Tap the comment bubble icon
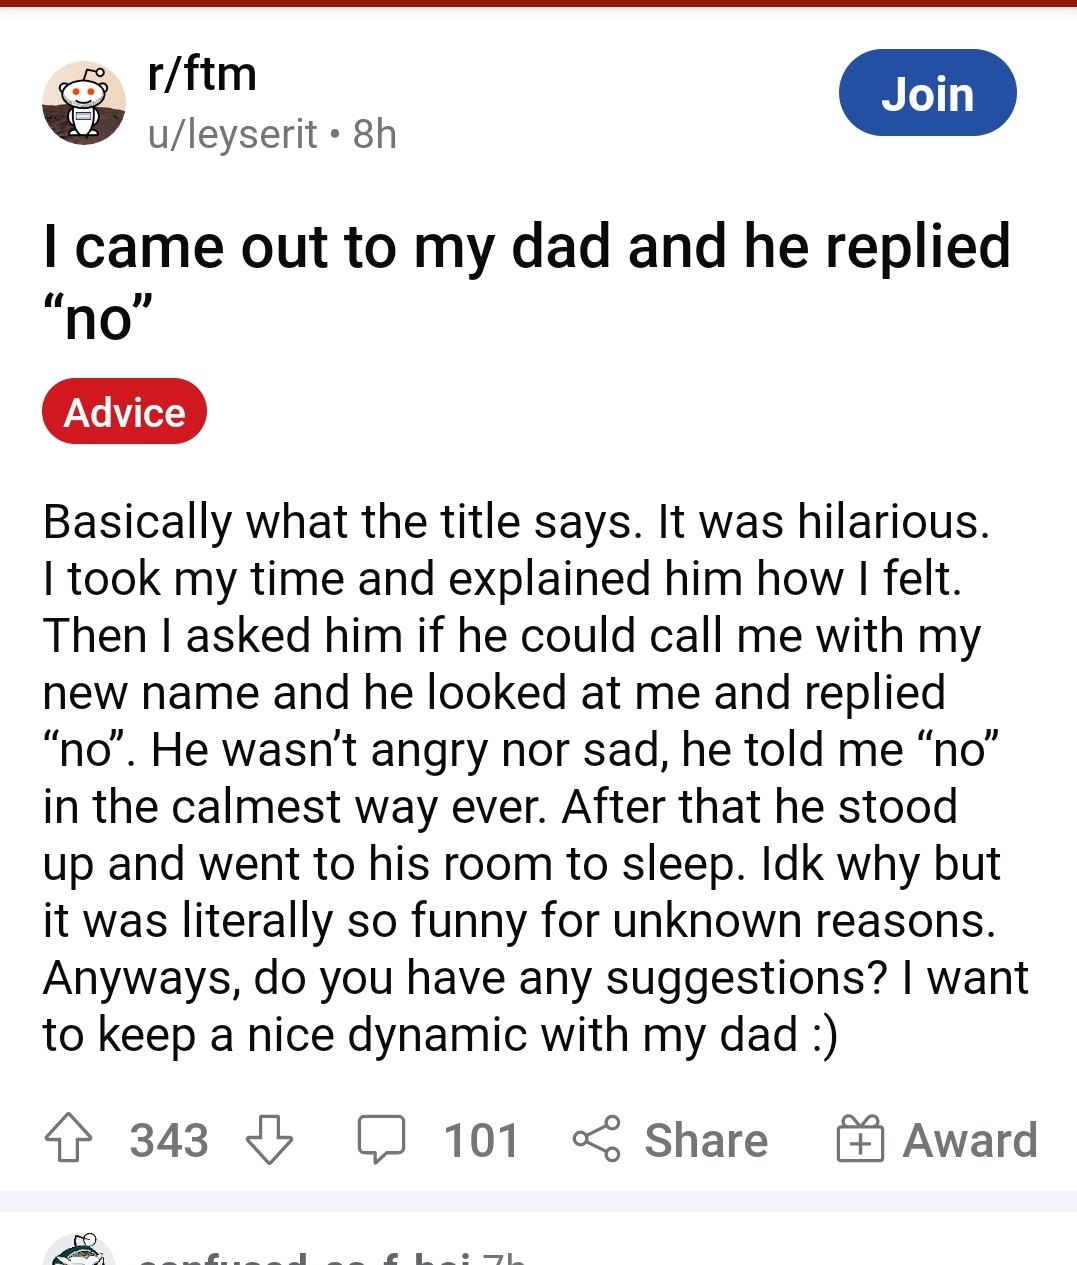Image resolution: width=1077 pixels, height=1265 pixels. click(x=381, y=1140)
